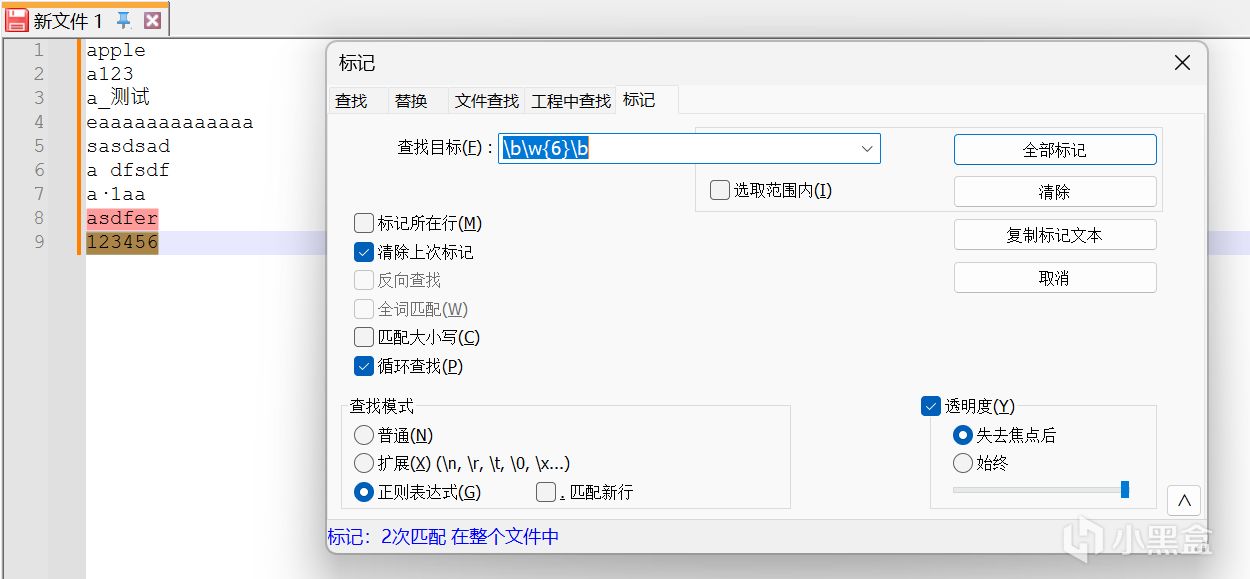Uncheck 清除上次标记
The height and width of the screenshot is (579, 1250).
[364, 252]
